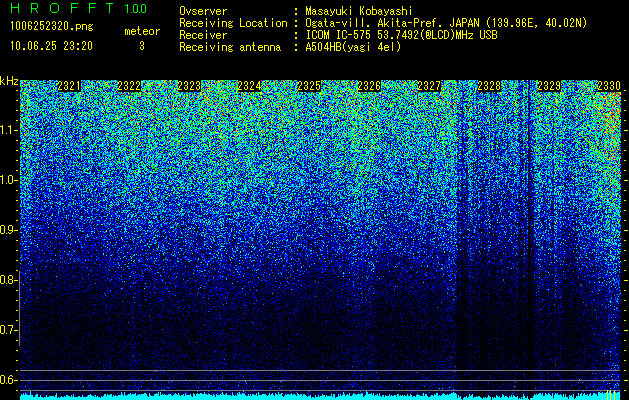Image resolution: width=629 pixels, height=400 pixels.
Task: Click the 0.9 kHz axis label
Action: pos(7,230)
